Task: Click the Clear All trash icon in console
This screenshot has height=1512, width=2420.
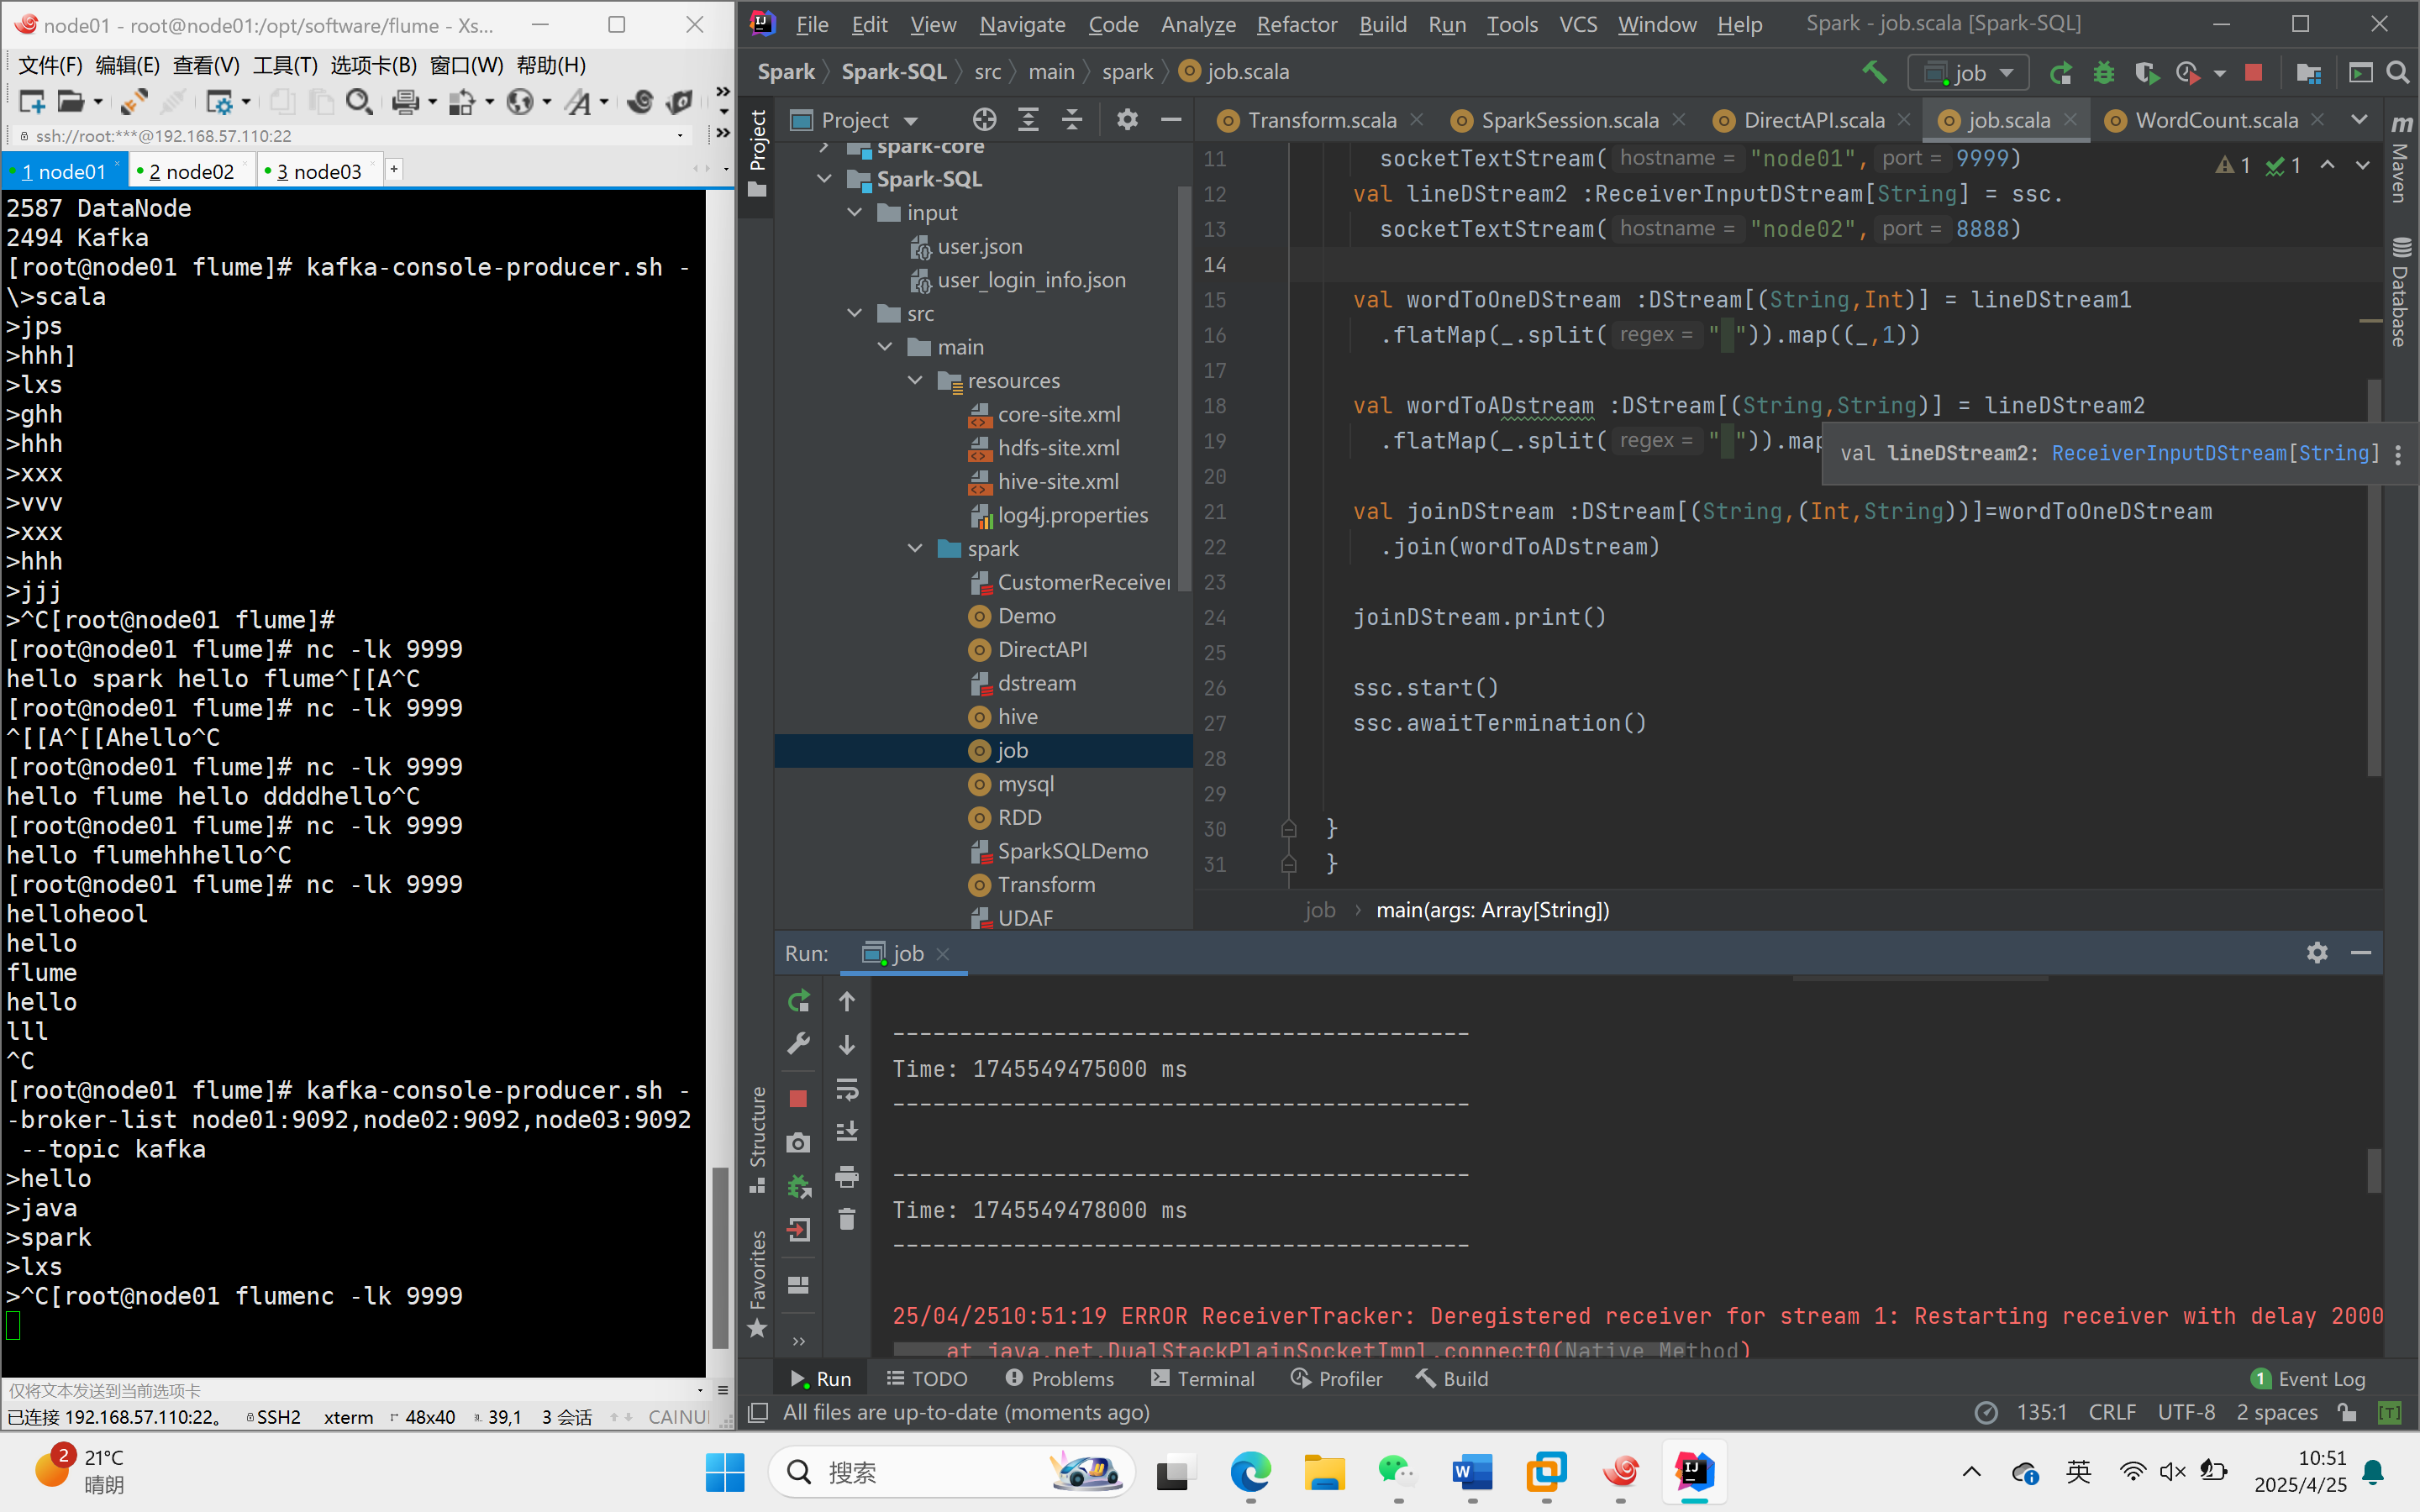Action: click(847, 1219)
